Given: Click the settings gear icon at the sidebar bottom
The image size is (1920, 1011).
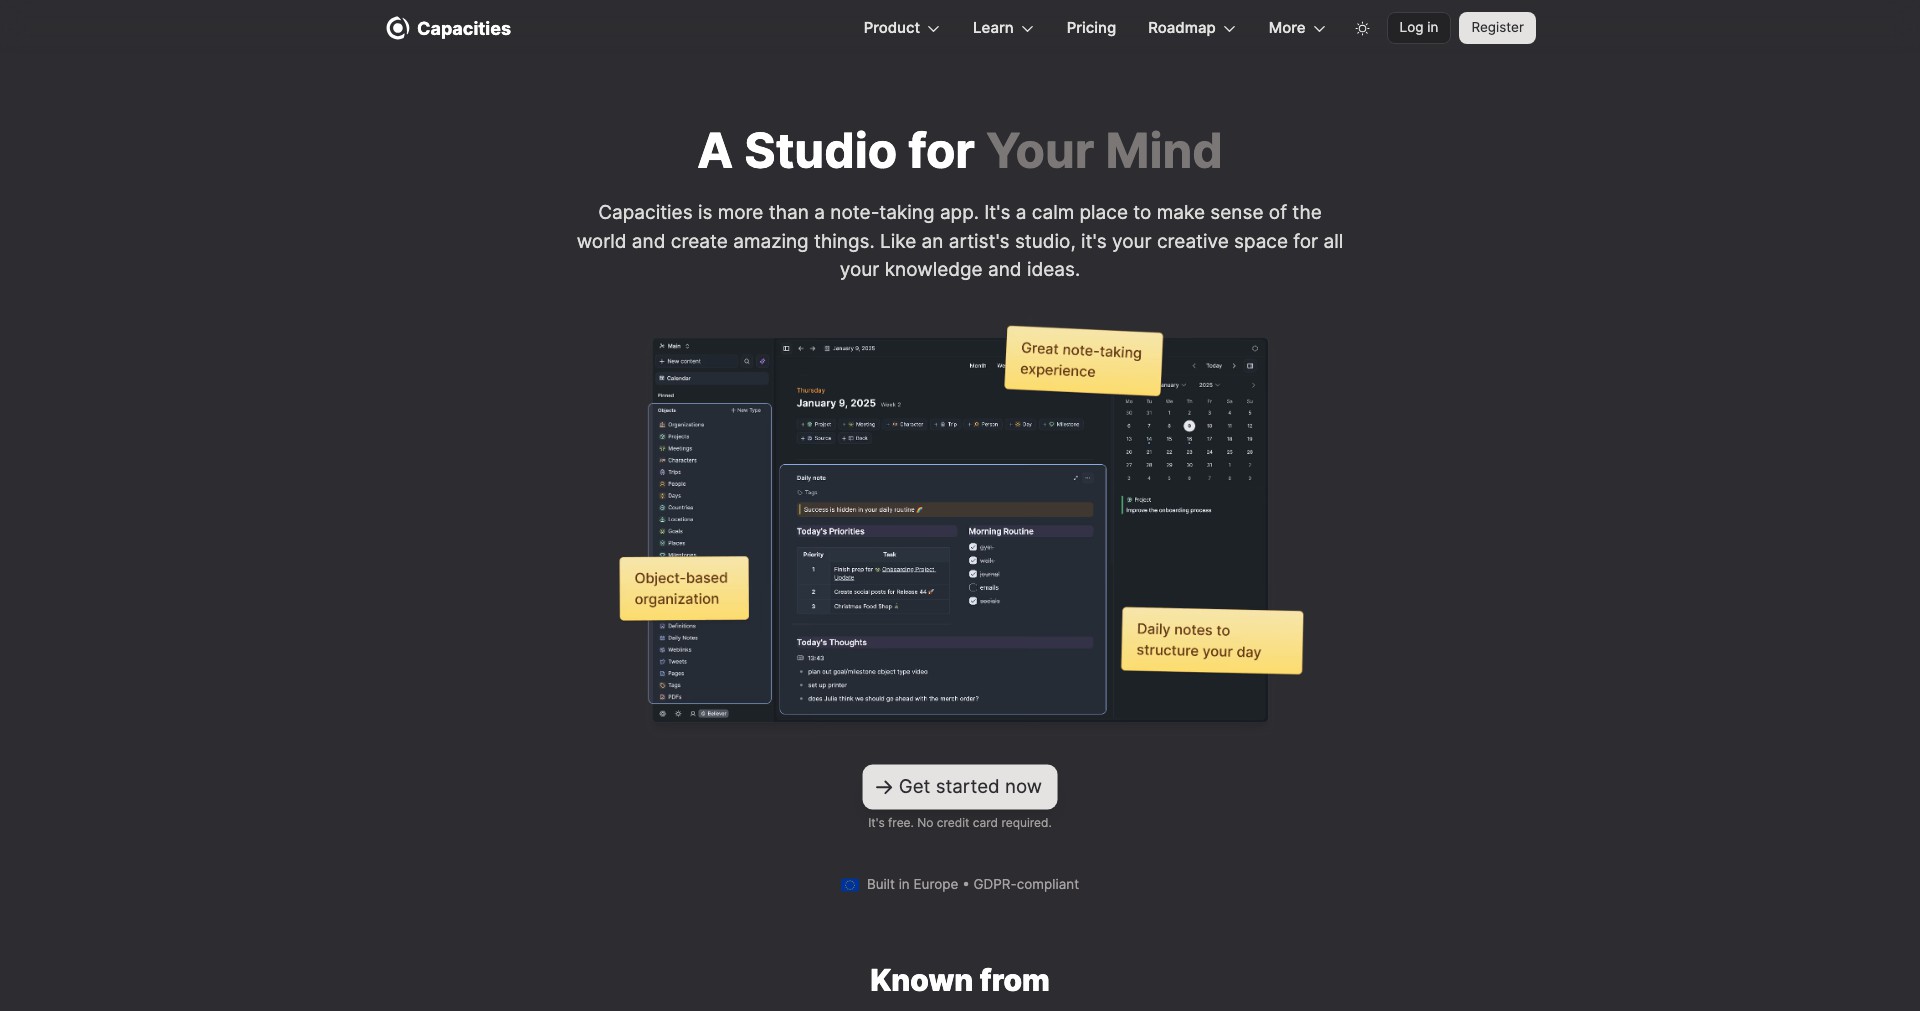Looking at the screenshot, I should point(663,714).
